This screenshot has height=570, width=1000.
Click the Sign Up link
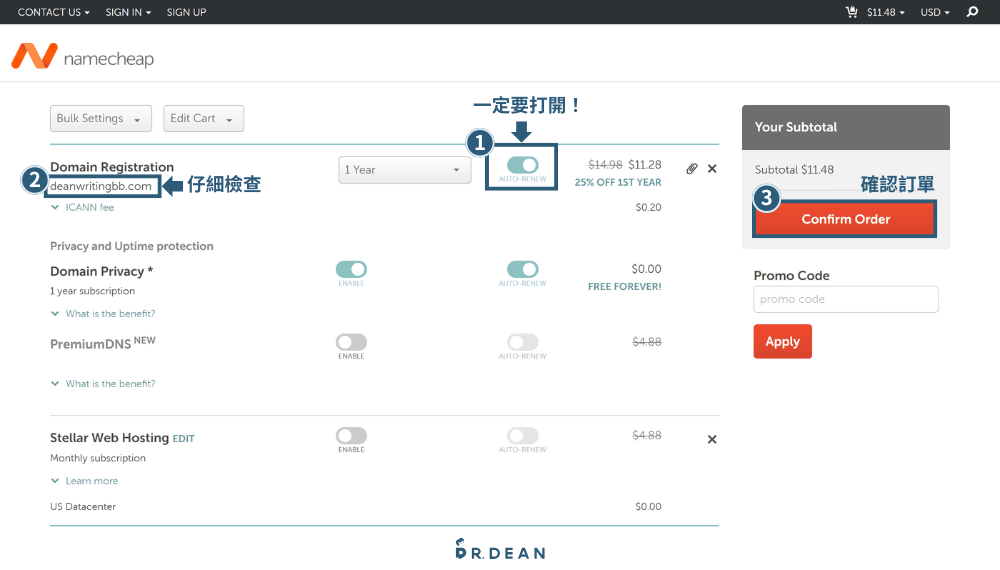coord(186,12)
